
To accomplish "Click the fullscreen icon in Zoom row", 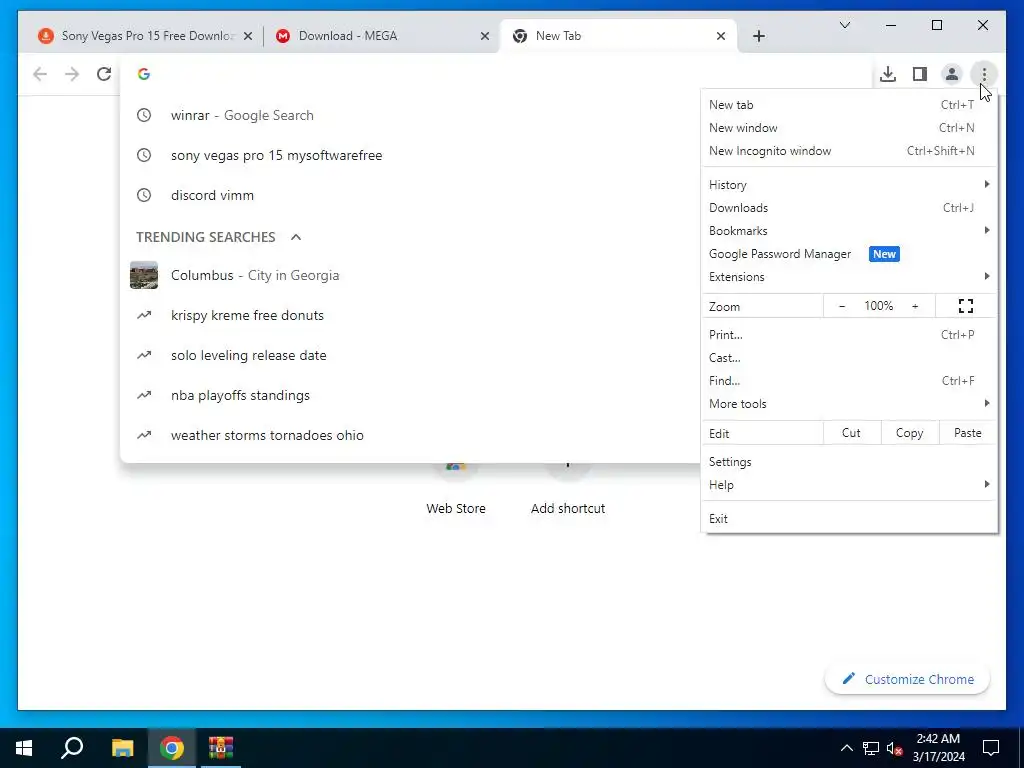I will [966, 306].
